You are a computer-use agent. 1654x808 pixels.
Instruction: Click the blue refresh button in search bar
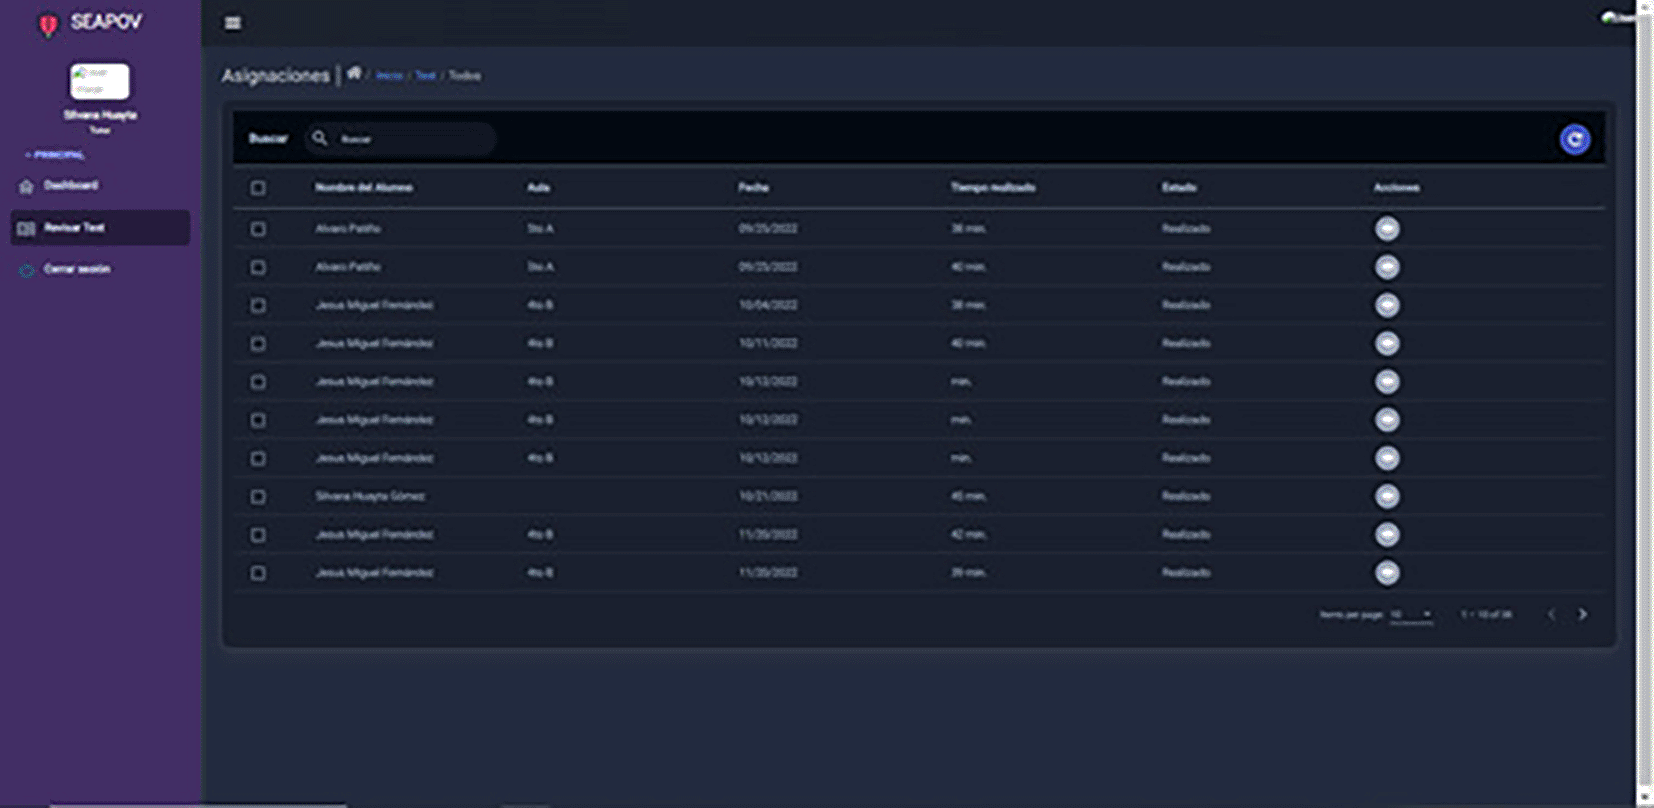[x=1574, y=140]
